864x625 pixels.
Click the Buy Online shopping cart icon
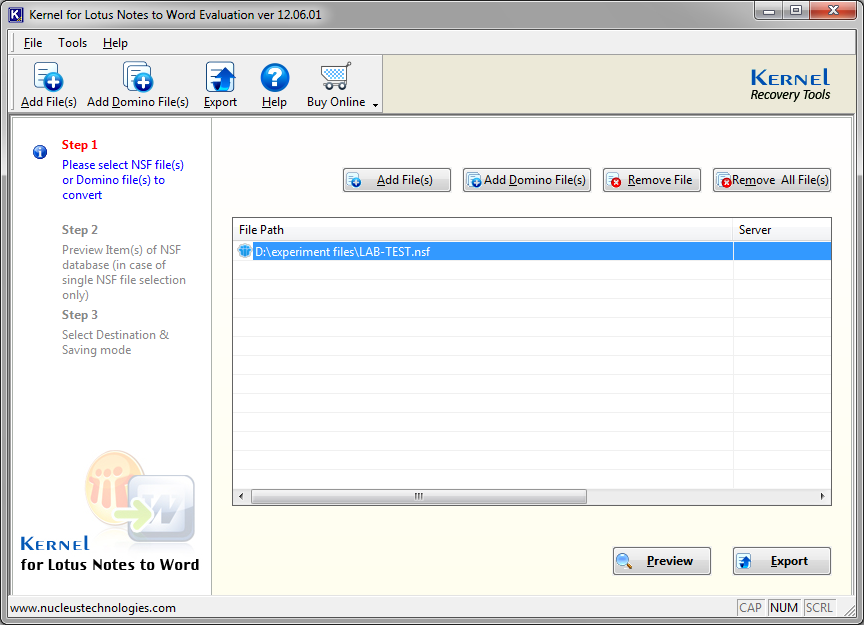(x=336, y=76)
